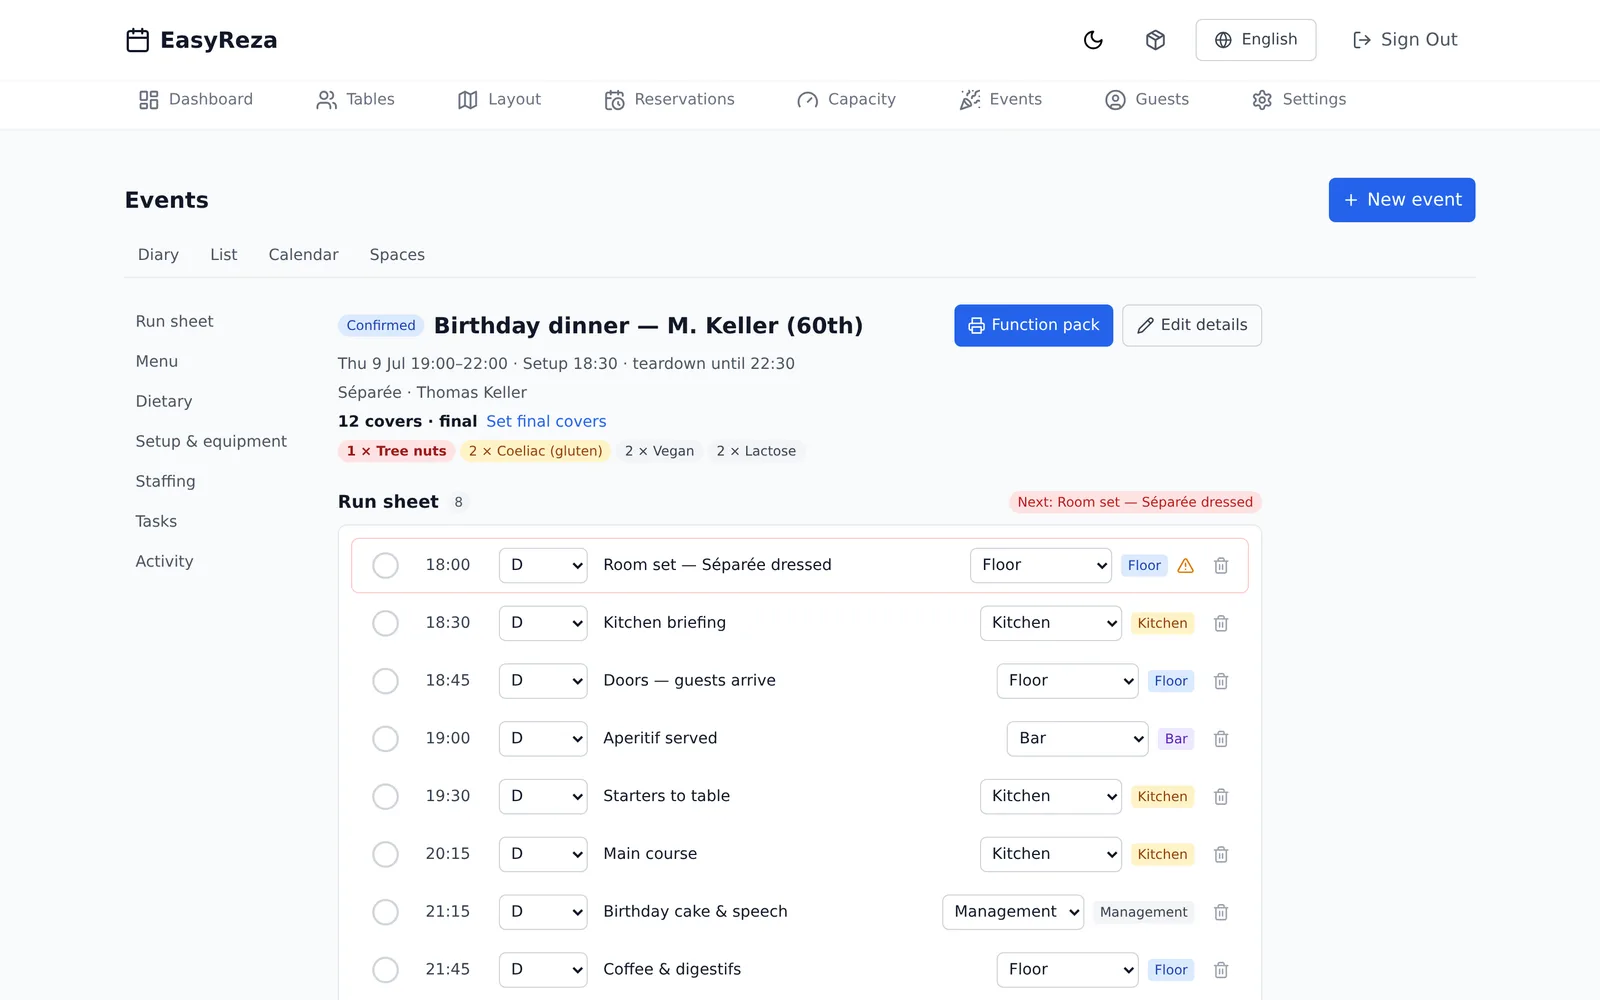Mark Coffee & digestifs as done
This screenshot has height=1000, width=1600.
tap(385, 971)
